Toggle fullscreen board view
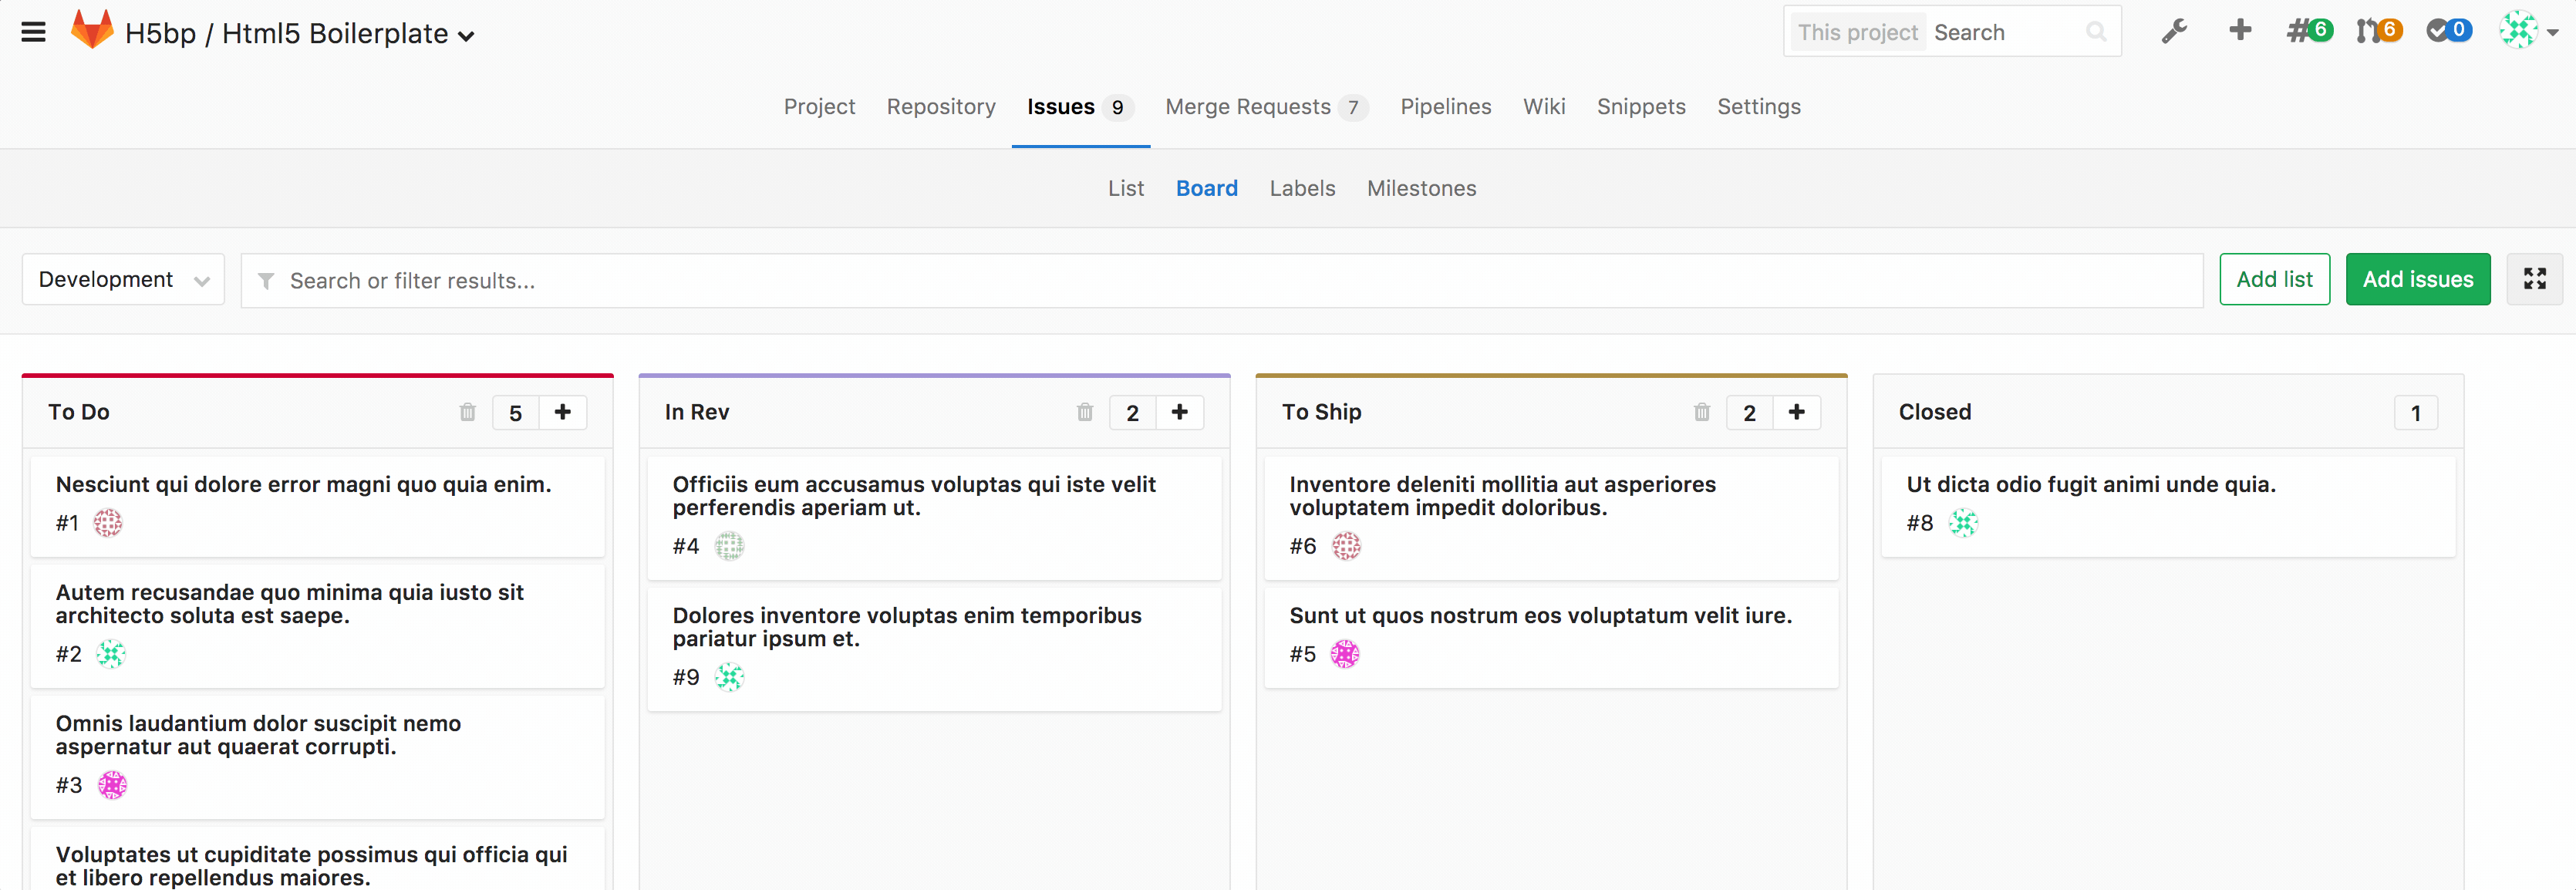This screenshot has height=890, width=2576. [x=2534, y=279]
